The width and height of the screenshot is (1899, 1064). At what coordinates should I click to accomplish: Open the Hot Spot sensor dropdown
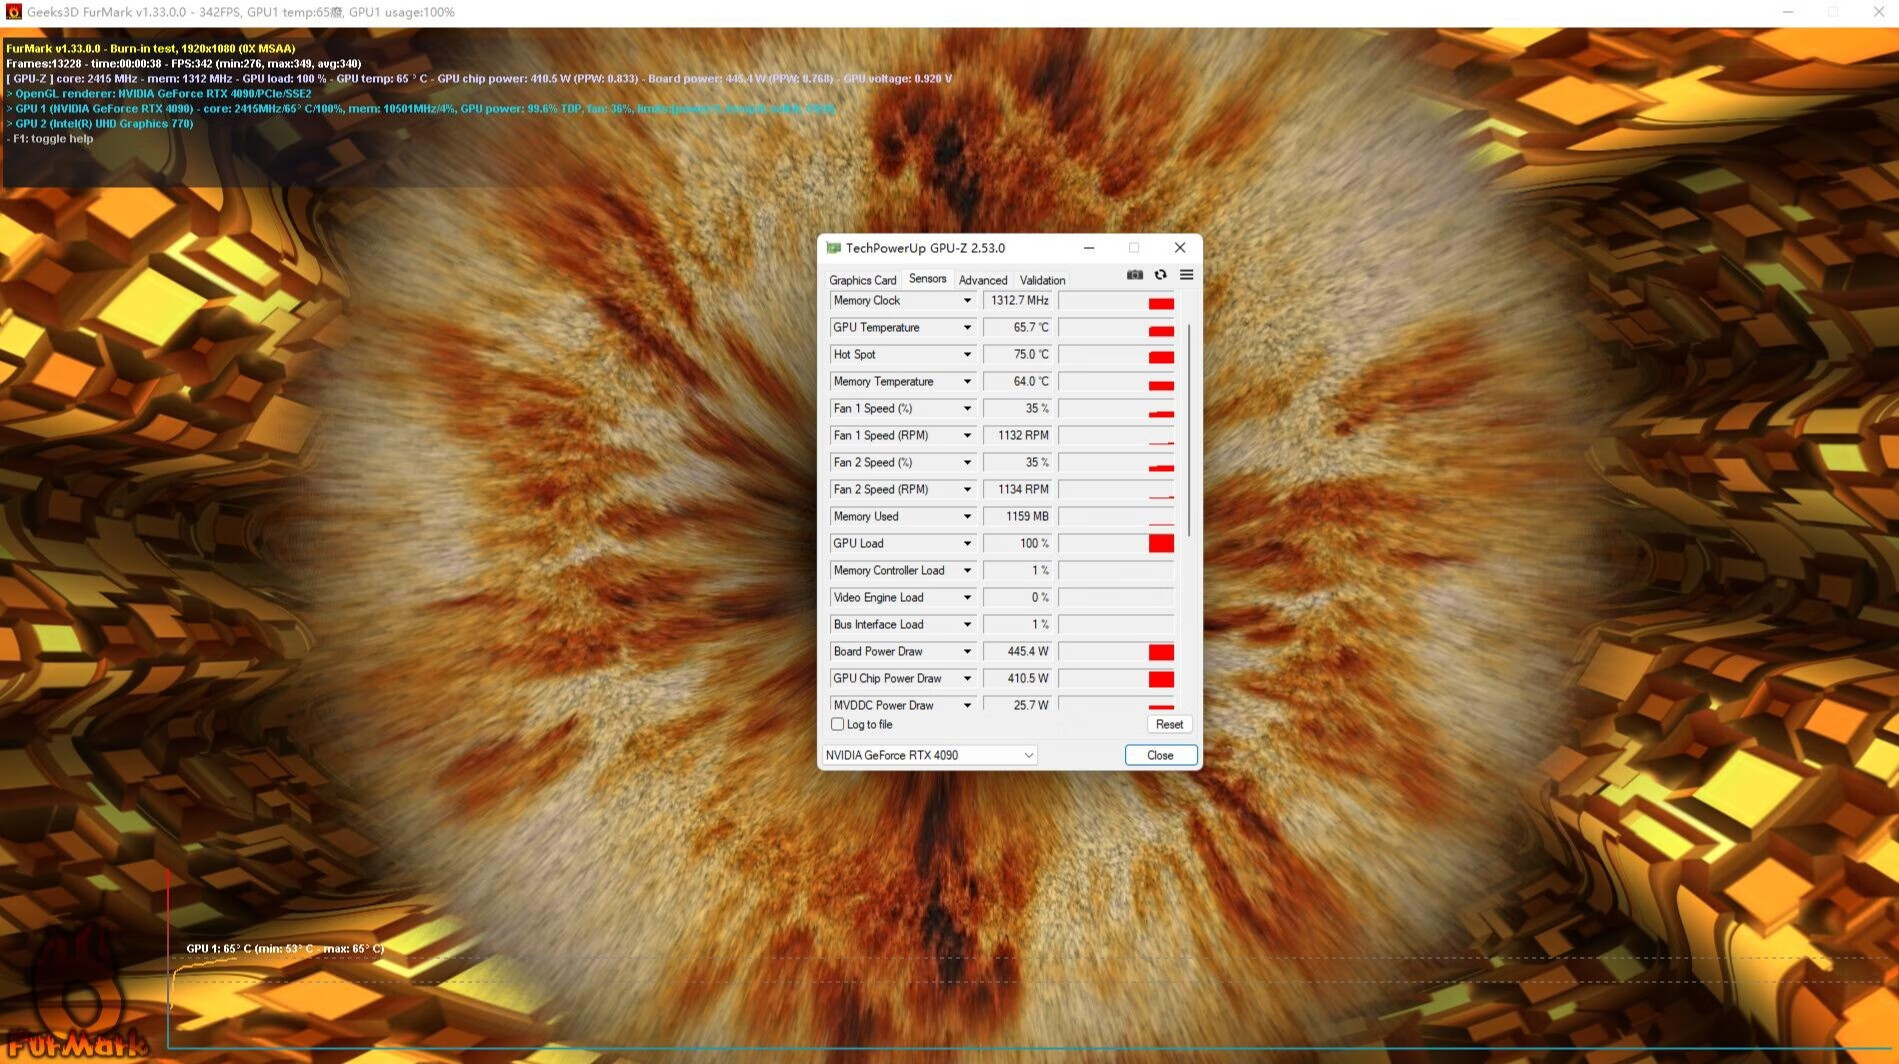point(967,355)
